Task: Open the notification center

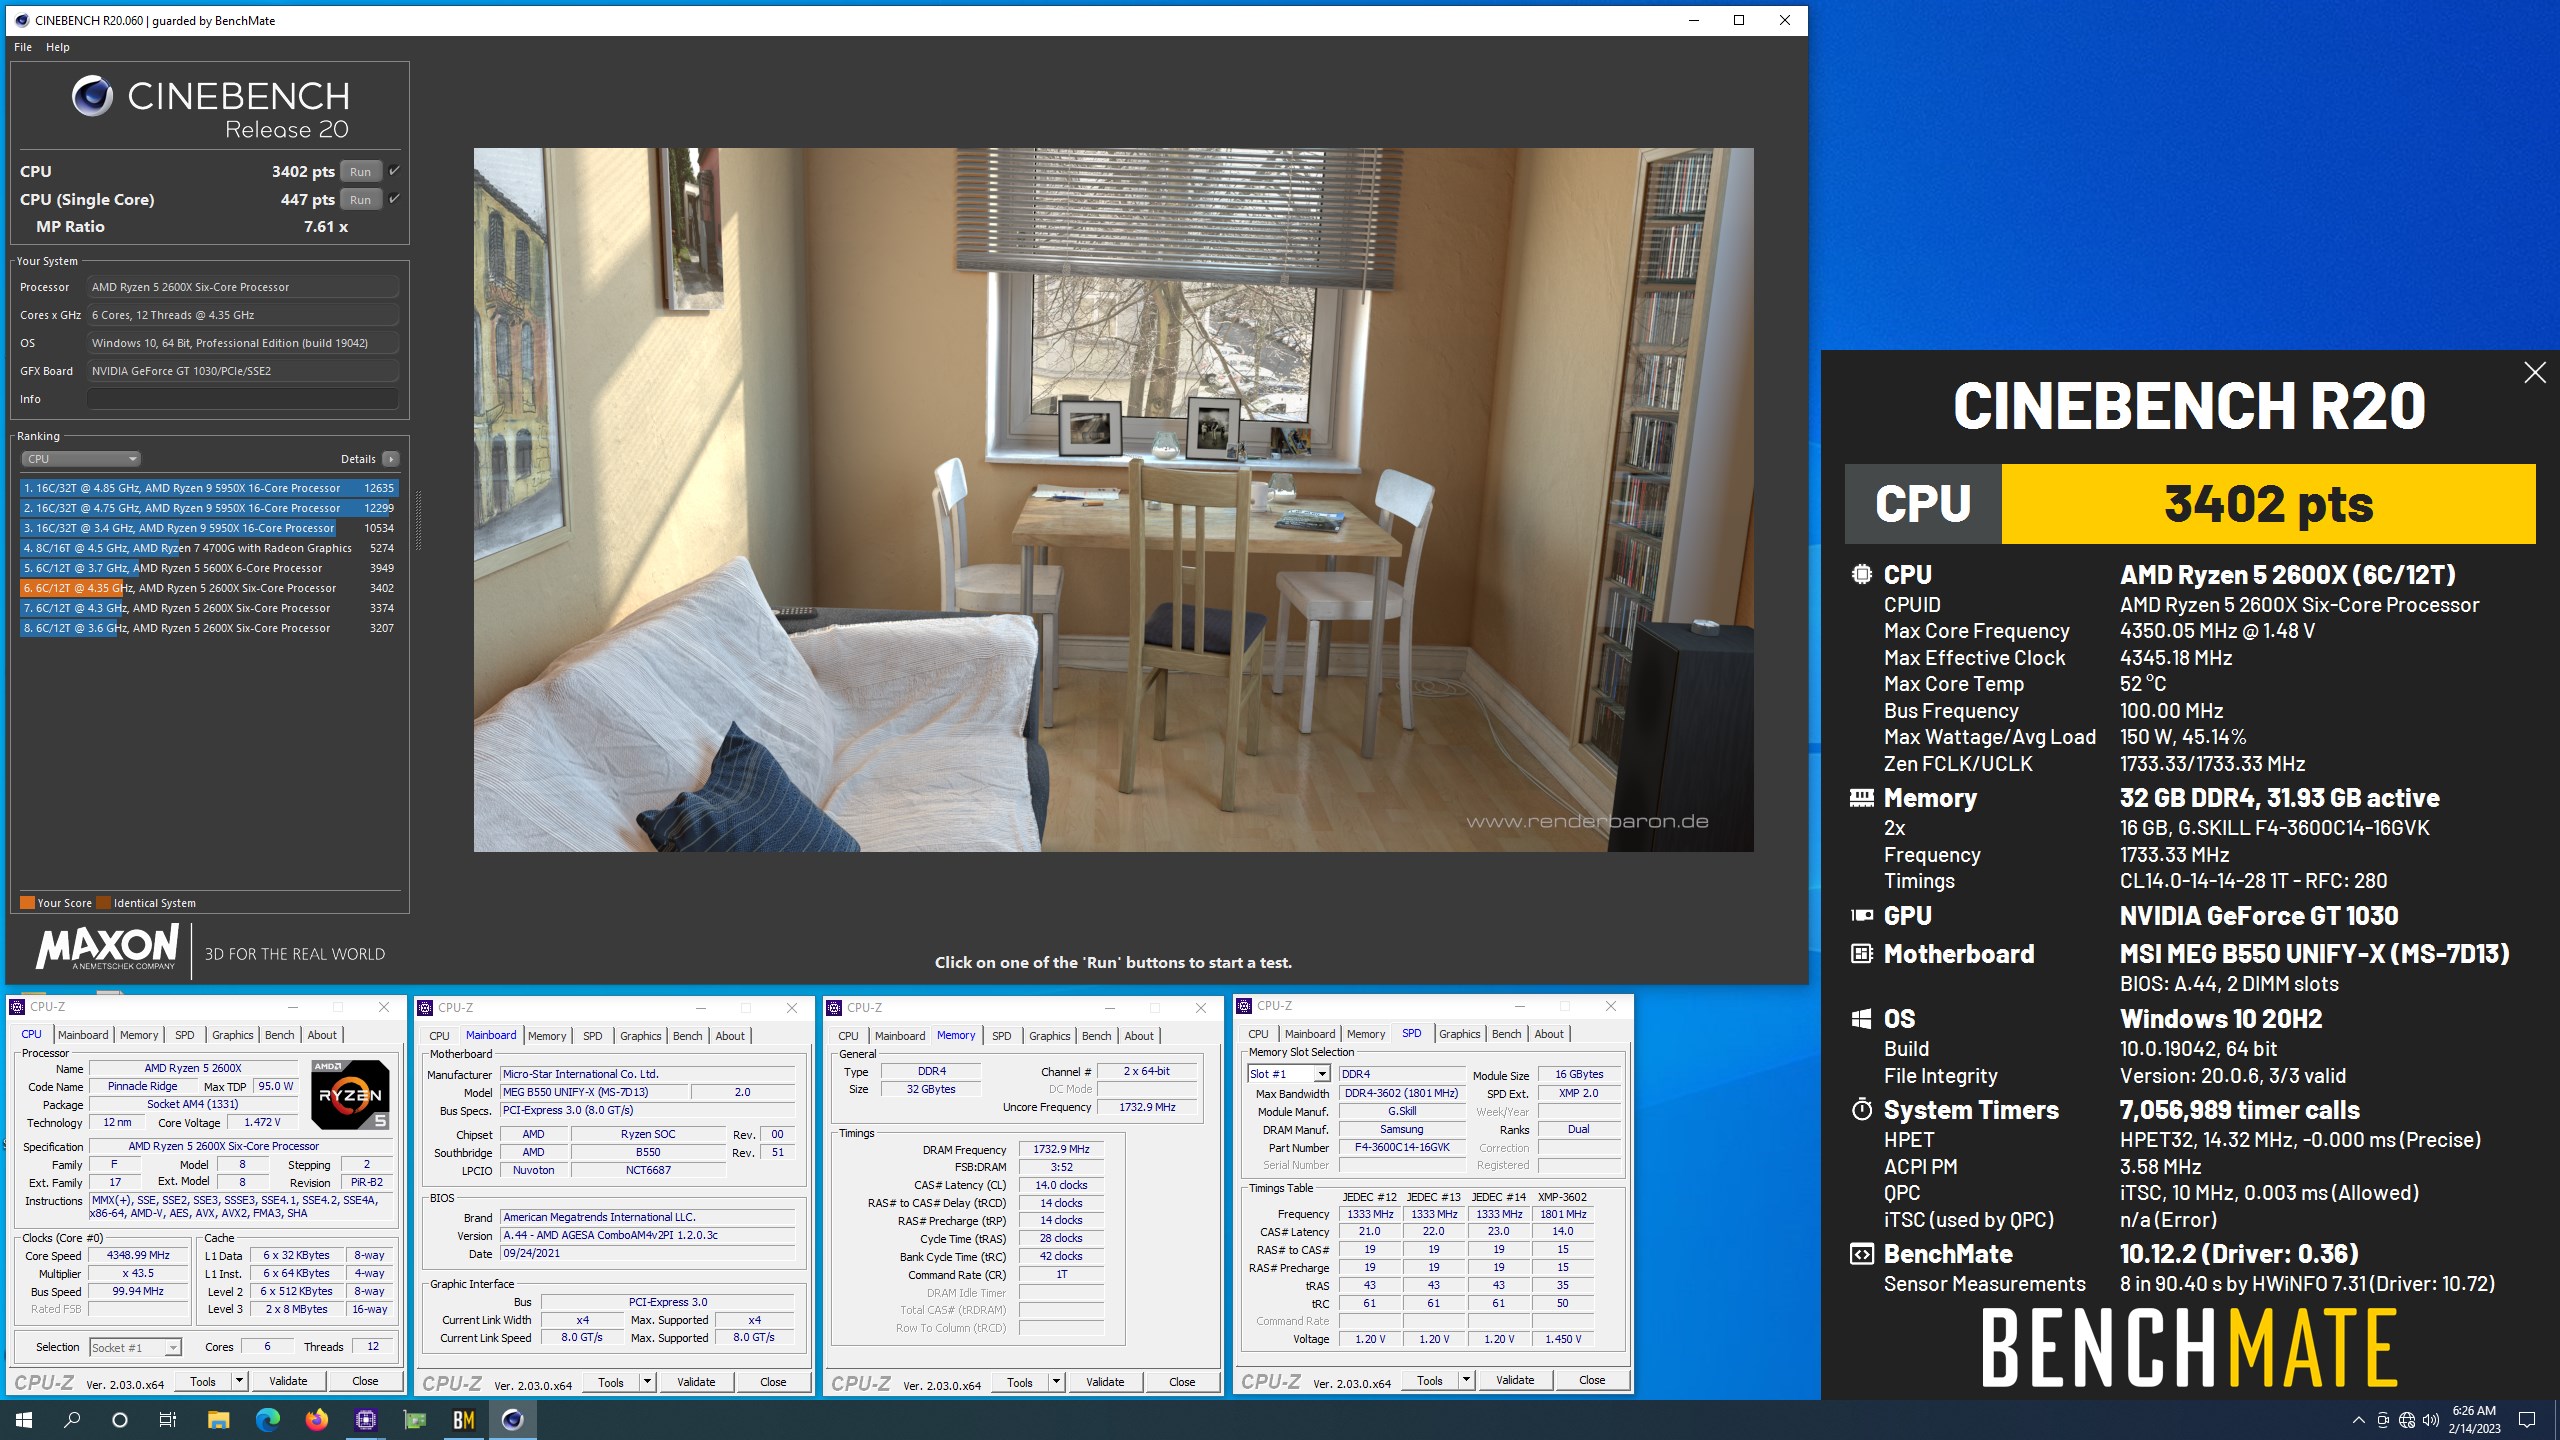Action: click(2527, 1420)
